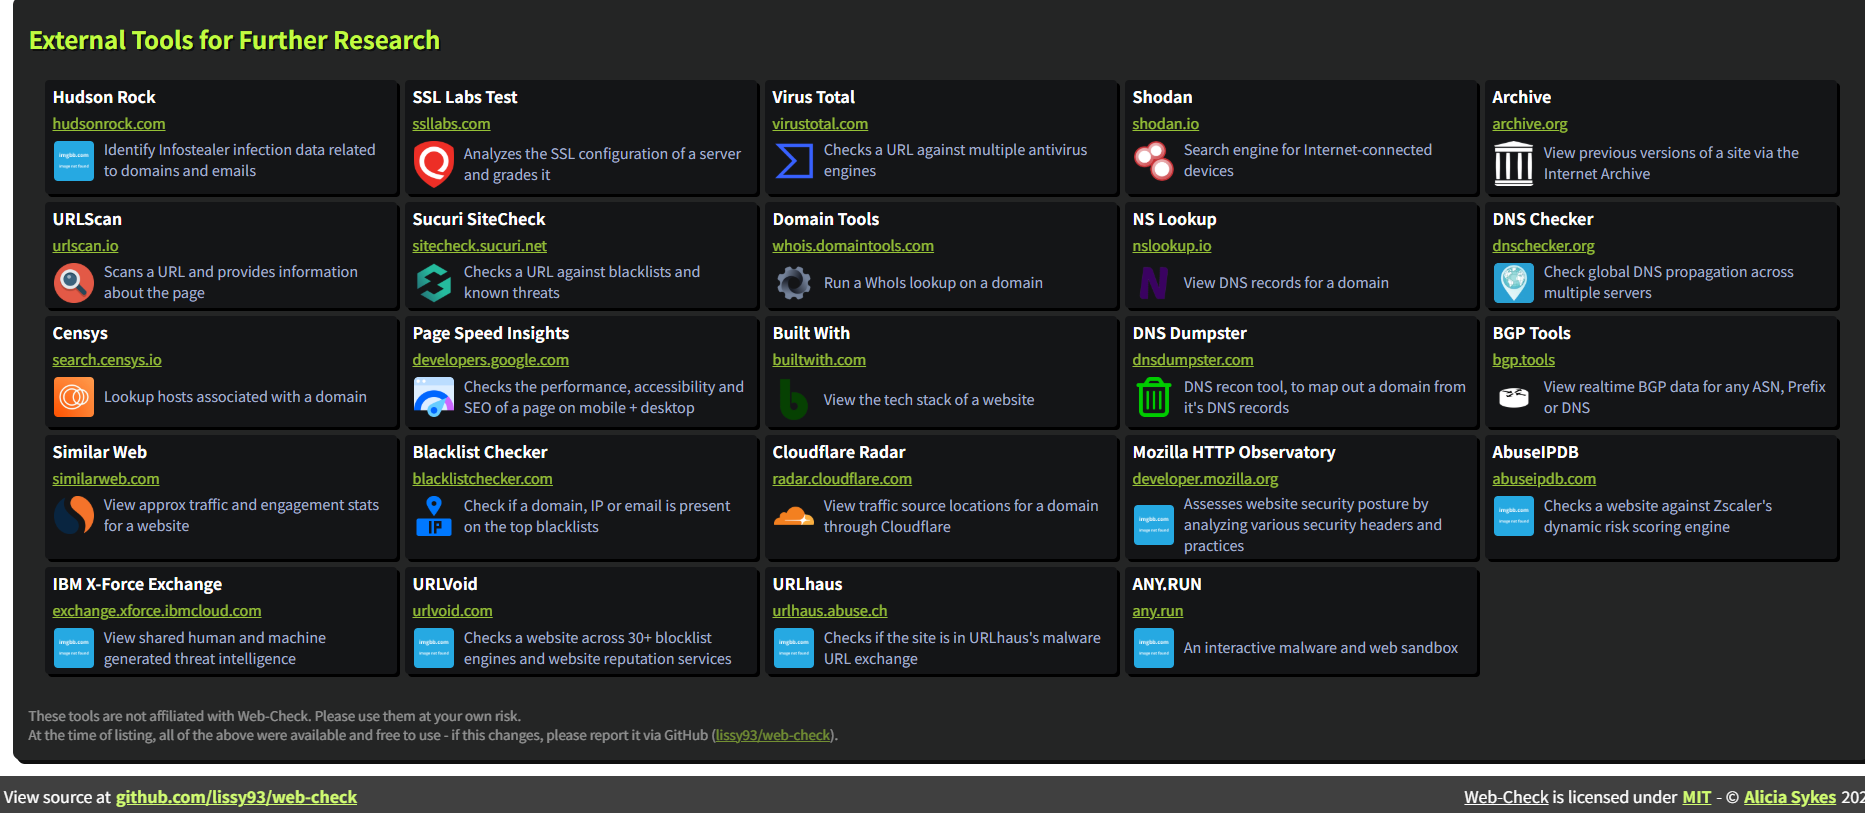1865x813 pixels.
Task: Click 'View the tech stack of a website'
Action: pos(929,400)
